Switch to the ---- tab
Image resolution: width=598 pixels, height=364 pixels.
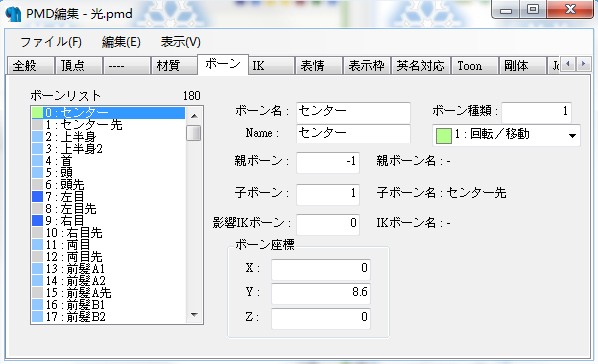click(x=127, y=66)
